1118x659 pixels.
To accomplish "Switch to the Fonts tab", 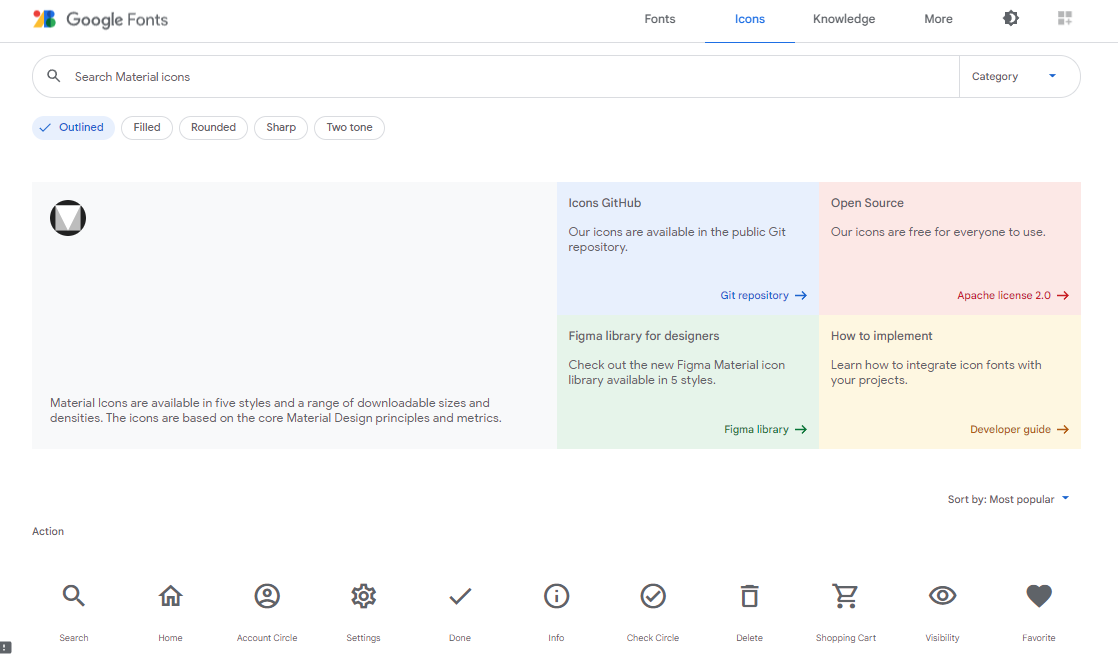I will tap(660, 19).
